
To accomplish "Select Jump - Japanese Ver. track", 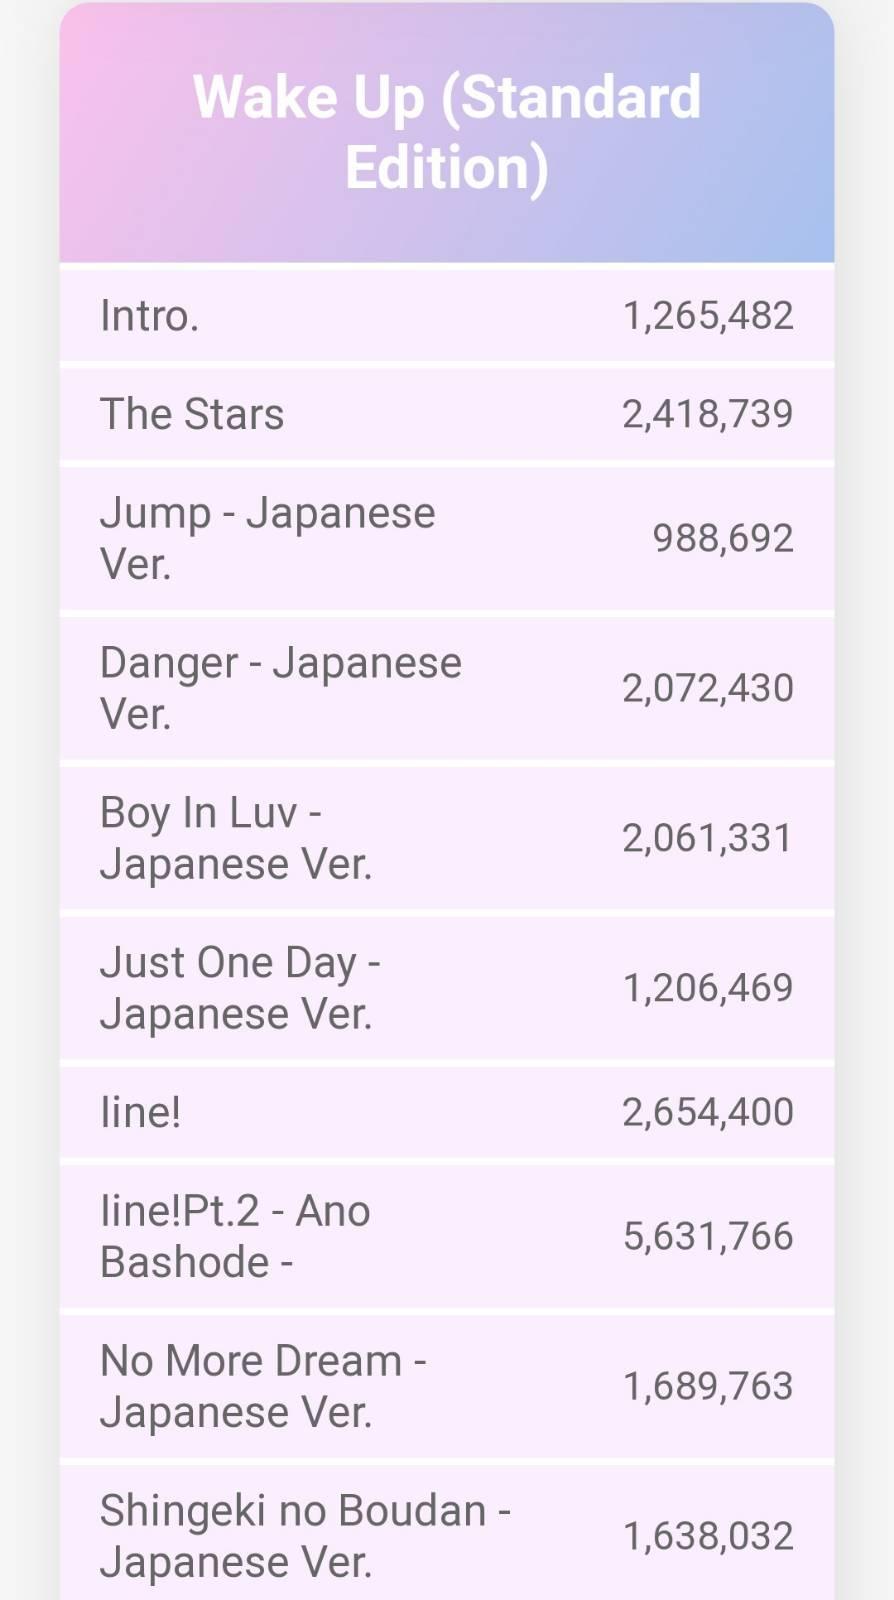I will (x=267, y=538).
